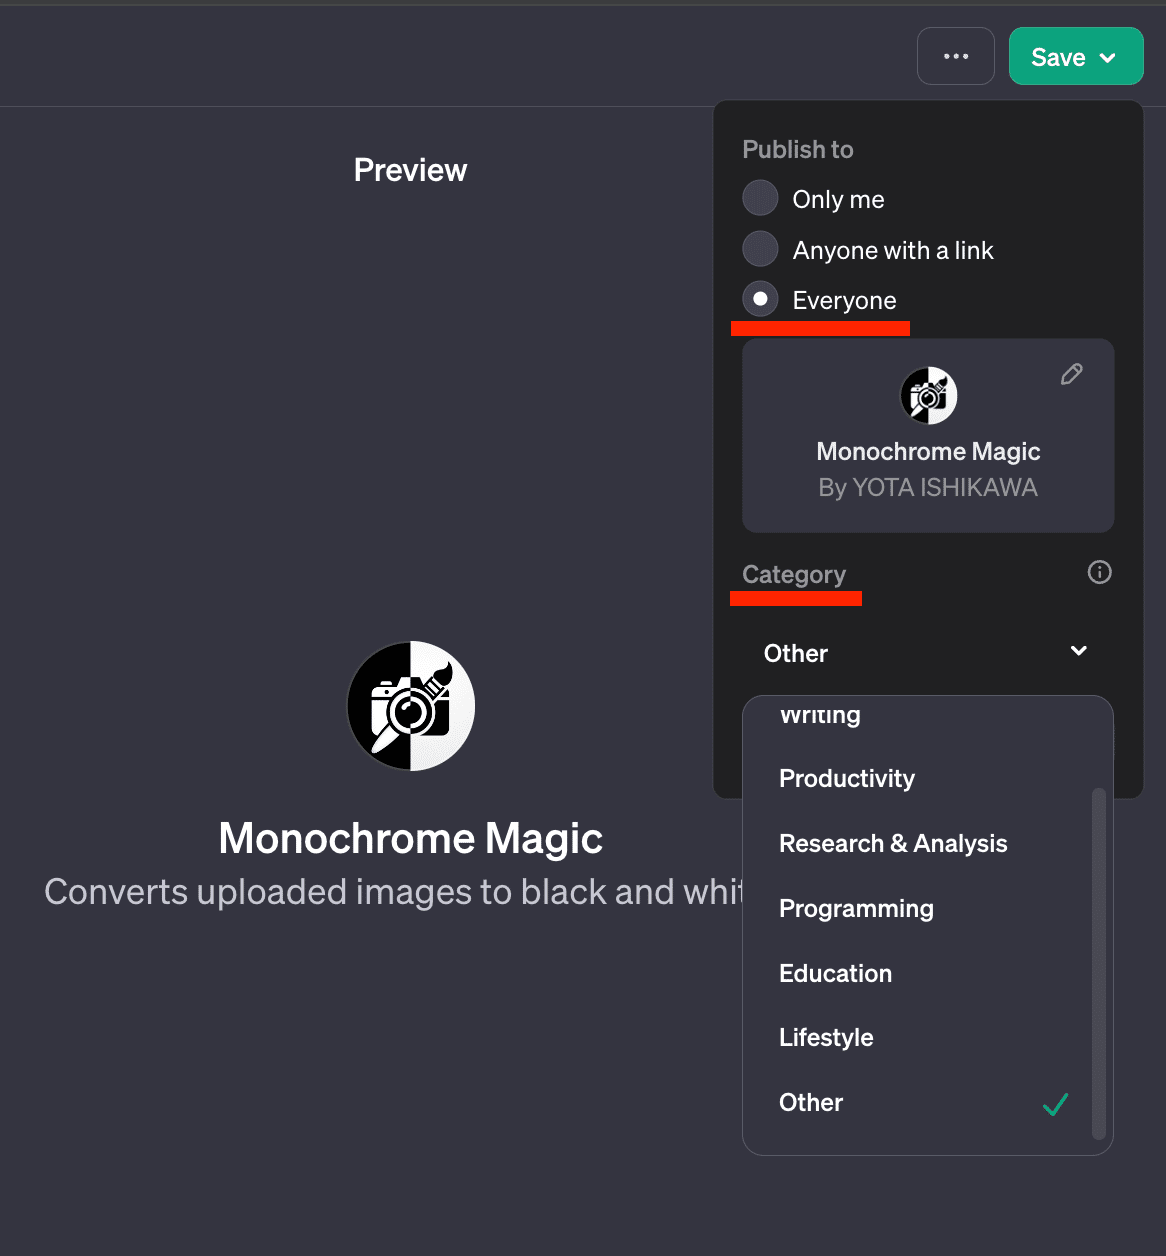This screenshot has width=1166, height=1256.
Task: Select the Only me radio button
Action: [760, 198]
